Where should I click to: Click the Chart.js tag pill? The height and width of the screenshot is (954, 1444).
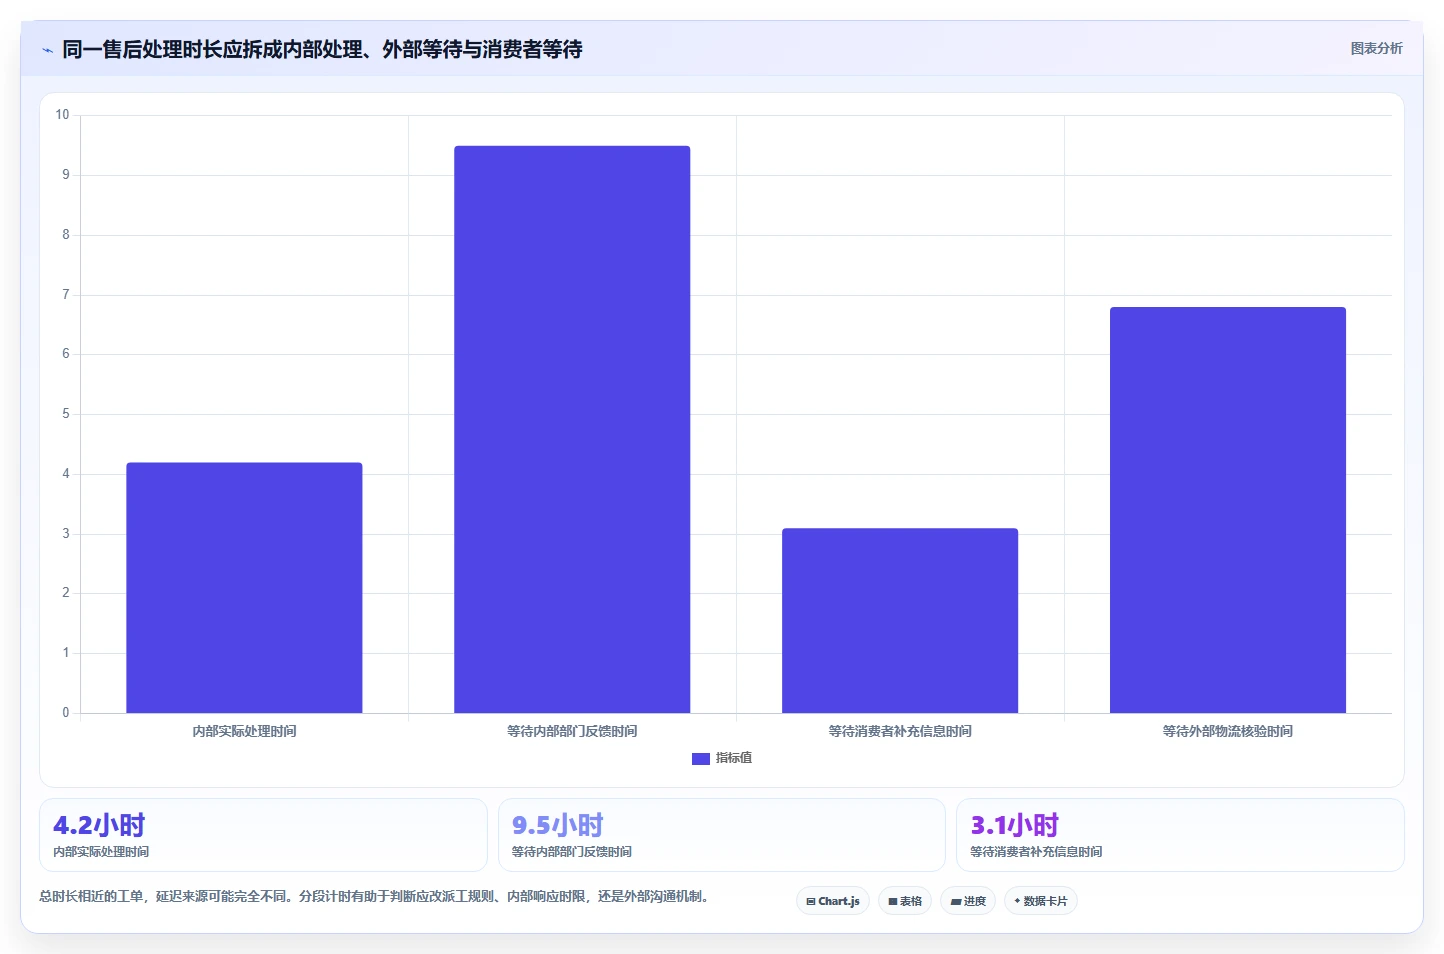coord(833,901)
